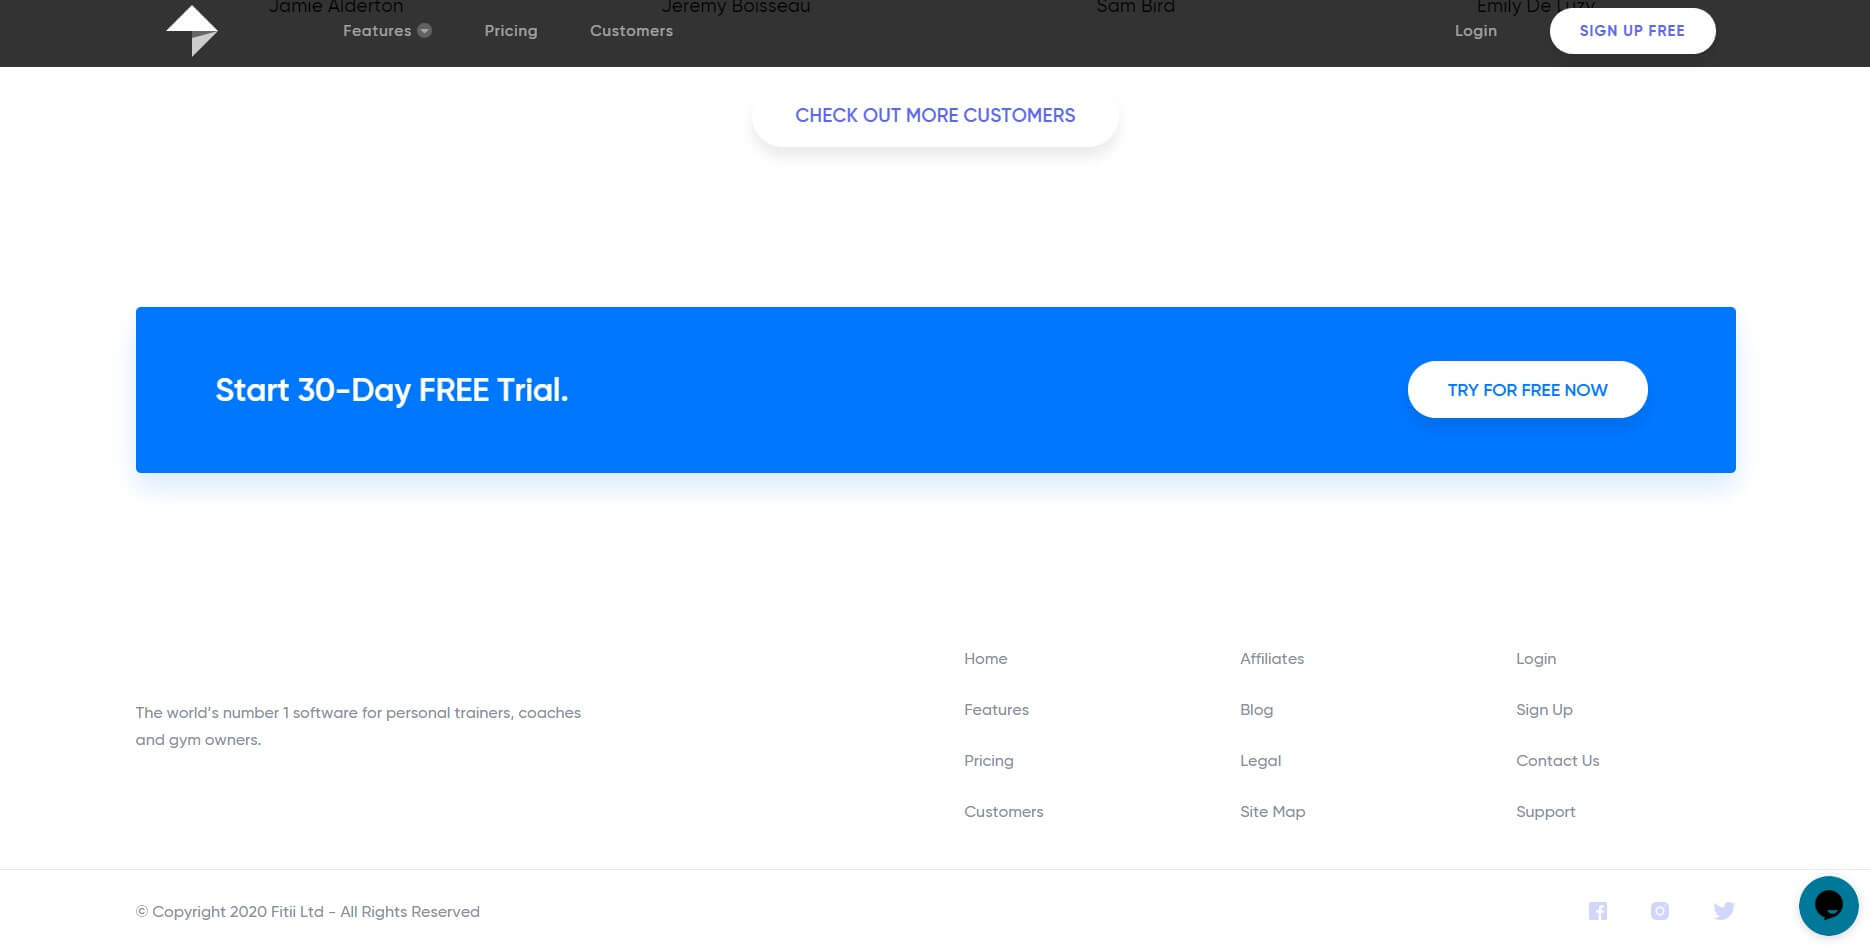This screenshot has height=946, width=1870.
Task: Open the Login link in the footer
Action: pyautogui.click(x=1536, y=659)
